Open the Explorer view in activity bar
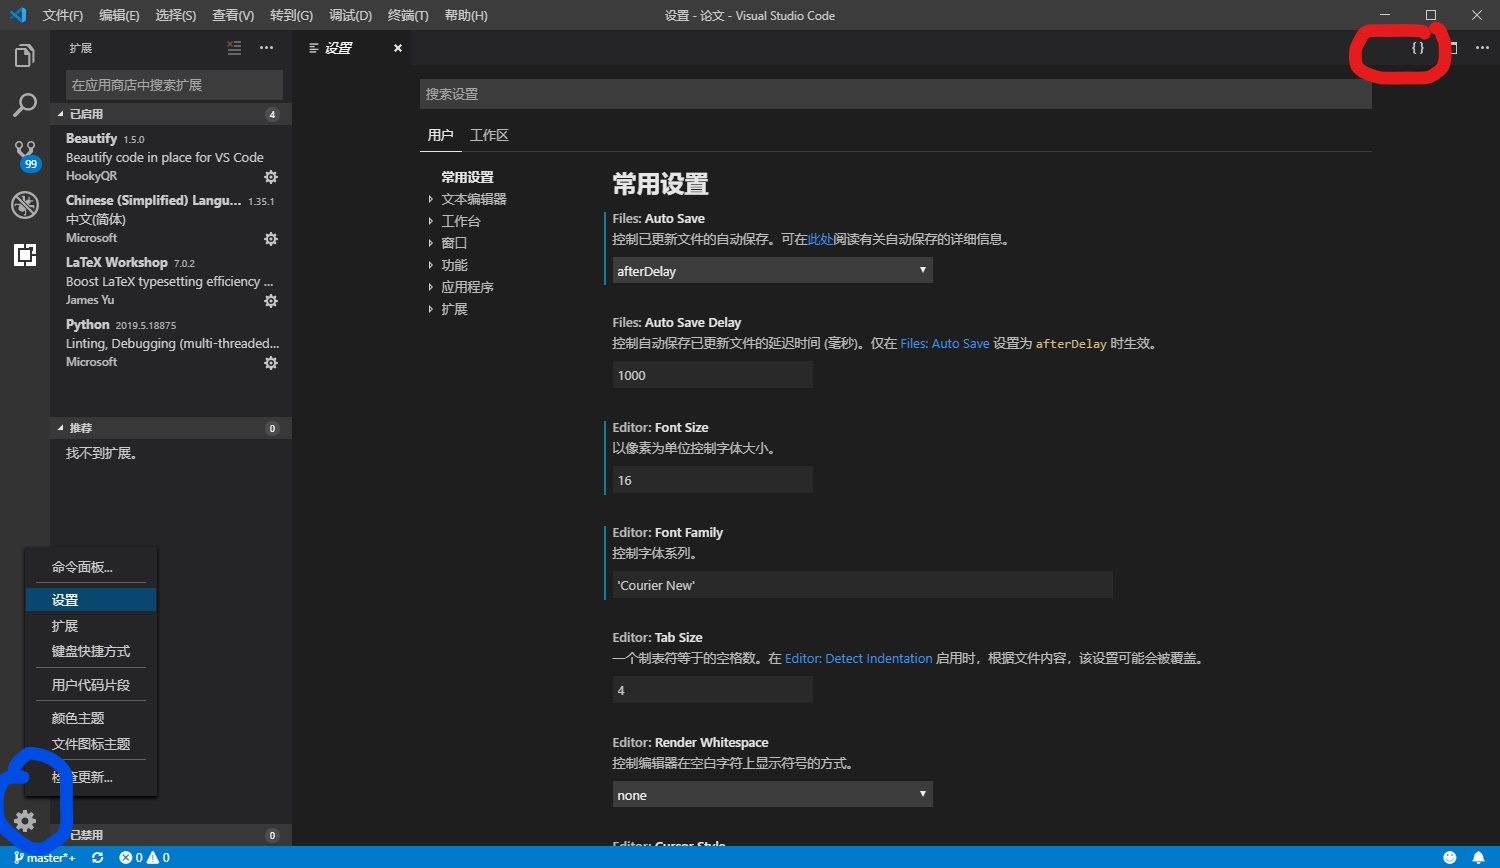Screen dimensions: 1500x868 pyautogui.click(x=25, y=56)
